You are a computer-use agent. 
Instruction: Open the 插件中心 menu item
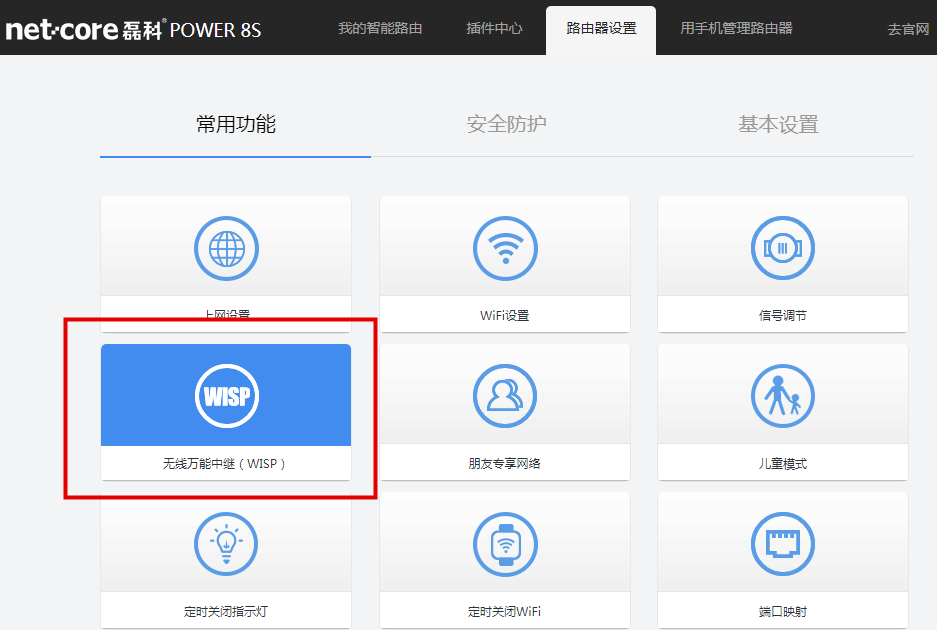tap(494, 29)
